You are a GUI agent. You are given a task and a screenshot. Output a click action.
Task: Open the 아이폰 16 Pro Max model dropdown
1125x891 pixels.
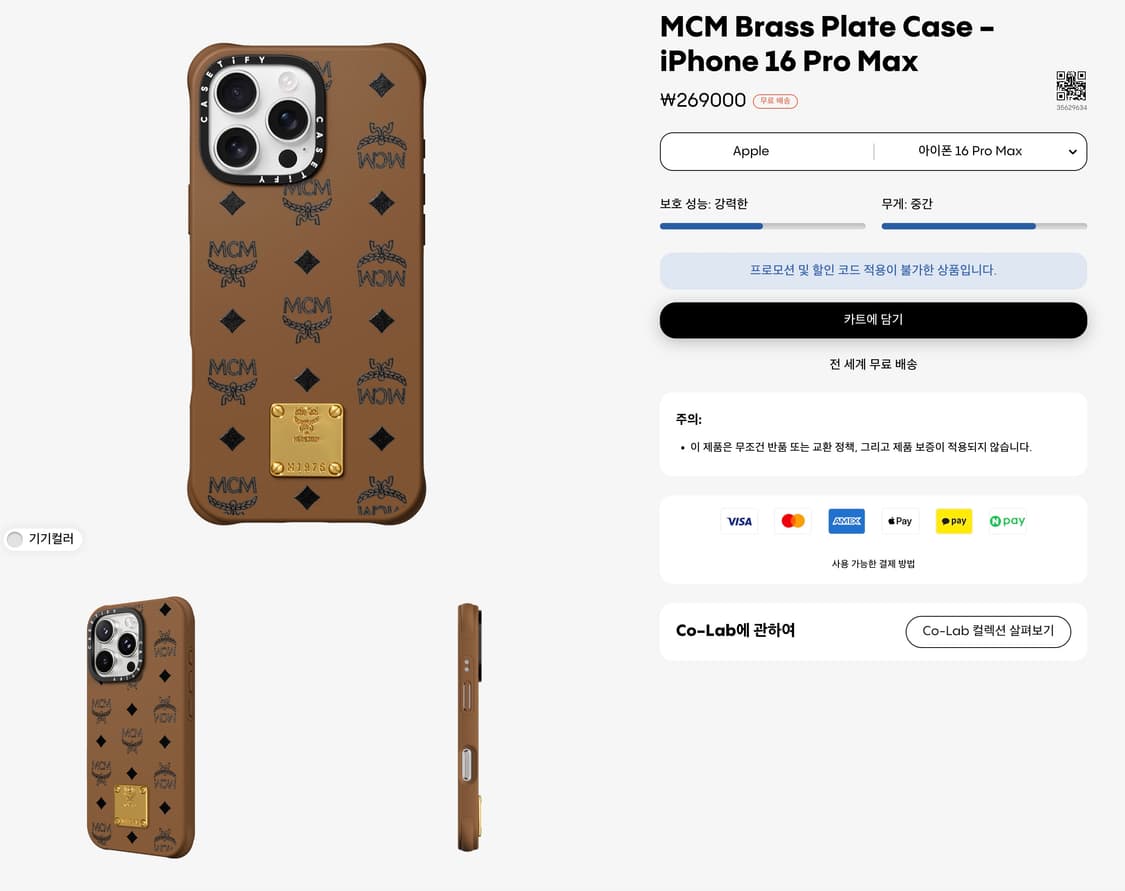pos(980,151)
